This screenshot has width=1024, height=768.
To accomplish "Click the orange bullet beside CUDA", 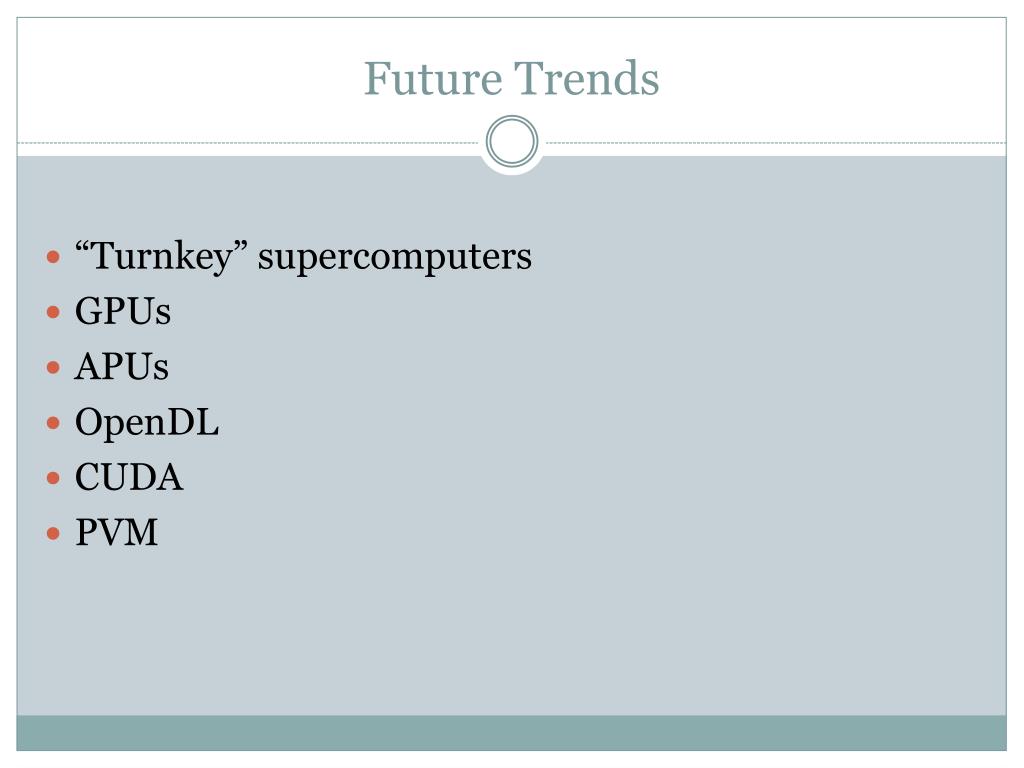I will coord(54,479).
